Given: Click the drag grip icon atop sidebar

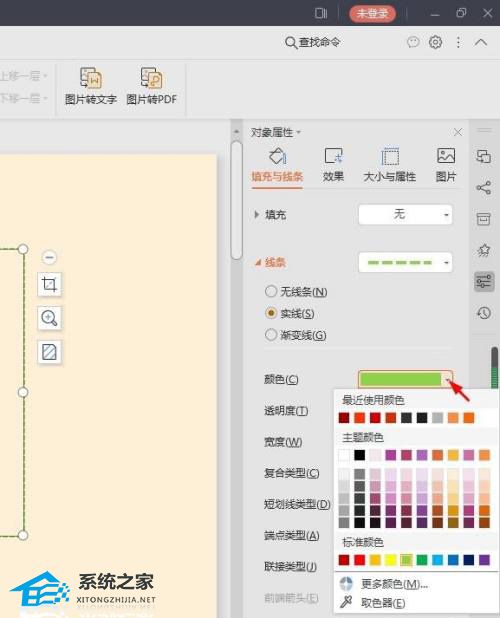Looking at the screenshot, I should (x=484, y=130).
